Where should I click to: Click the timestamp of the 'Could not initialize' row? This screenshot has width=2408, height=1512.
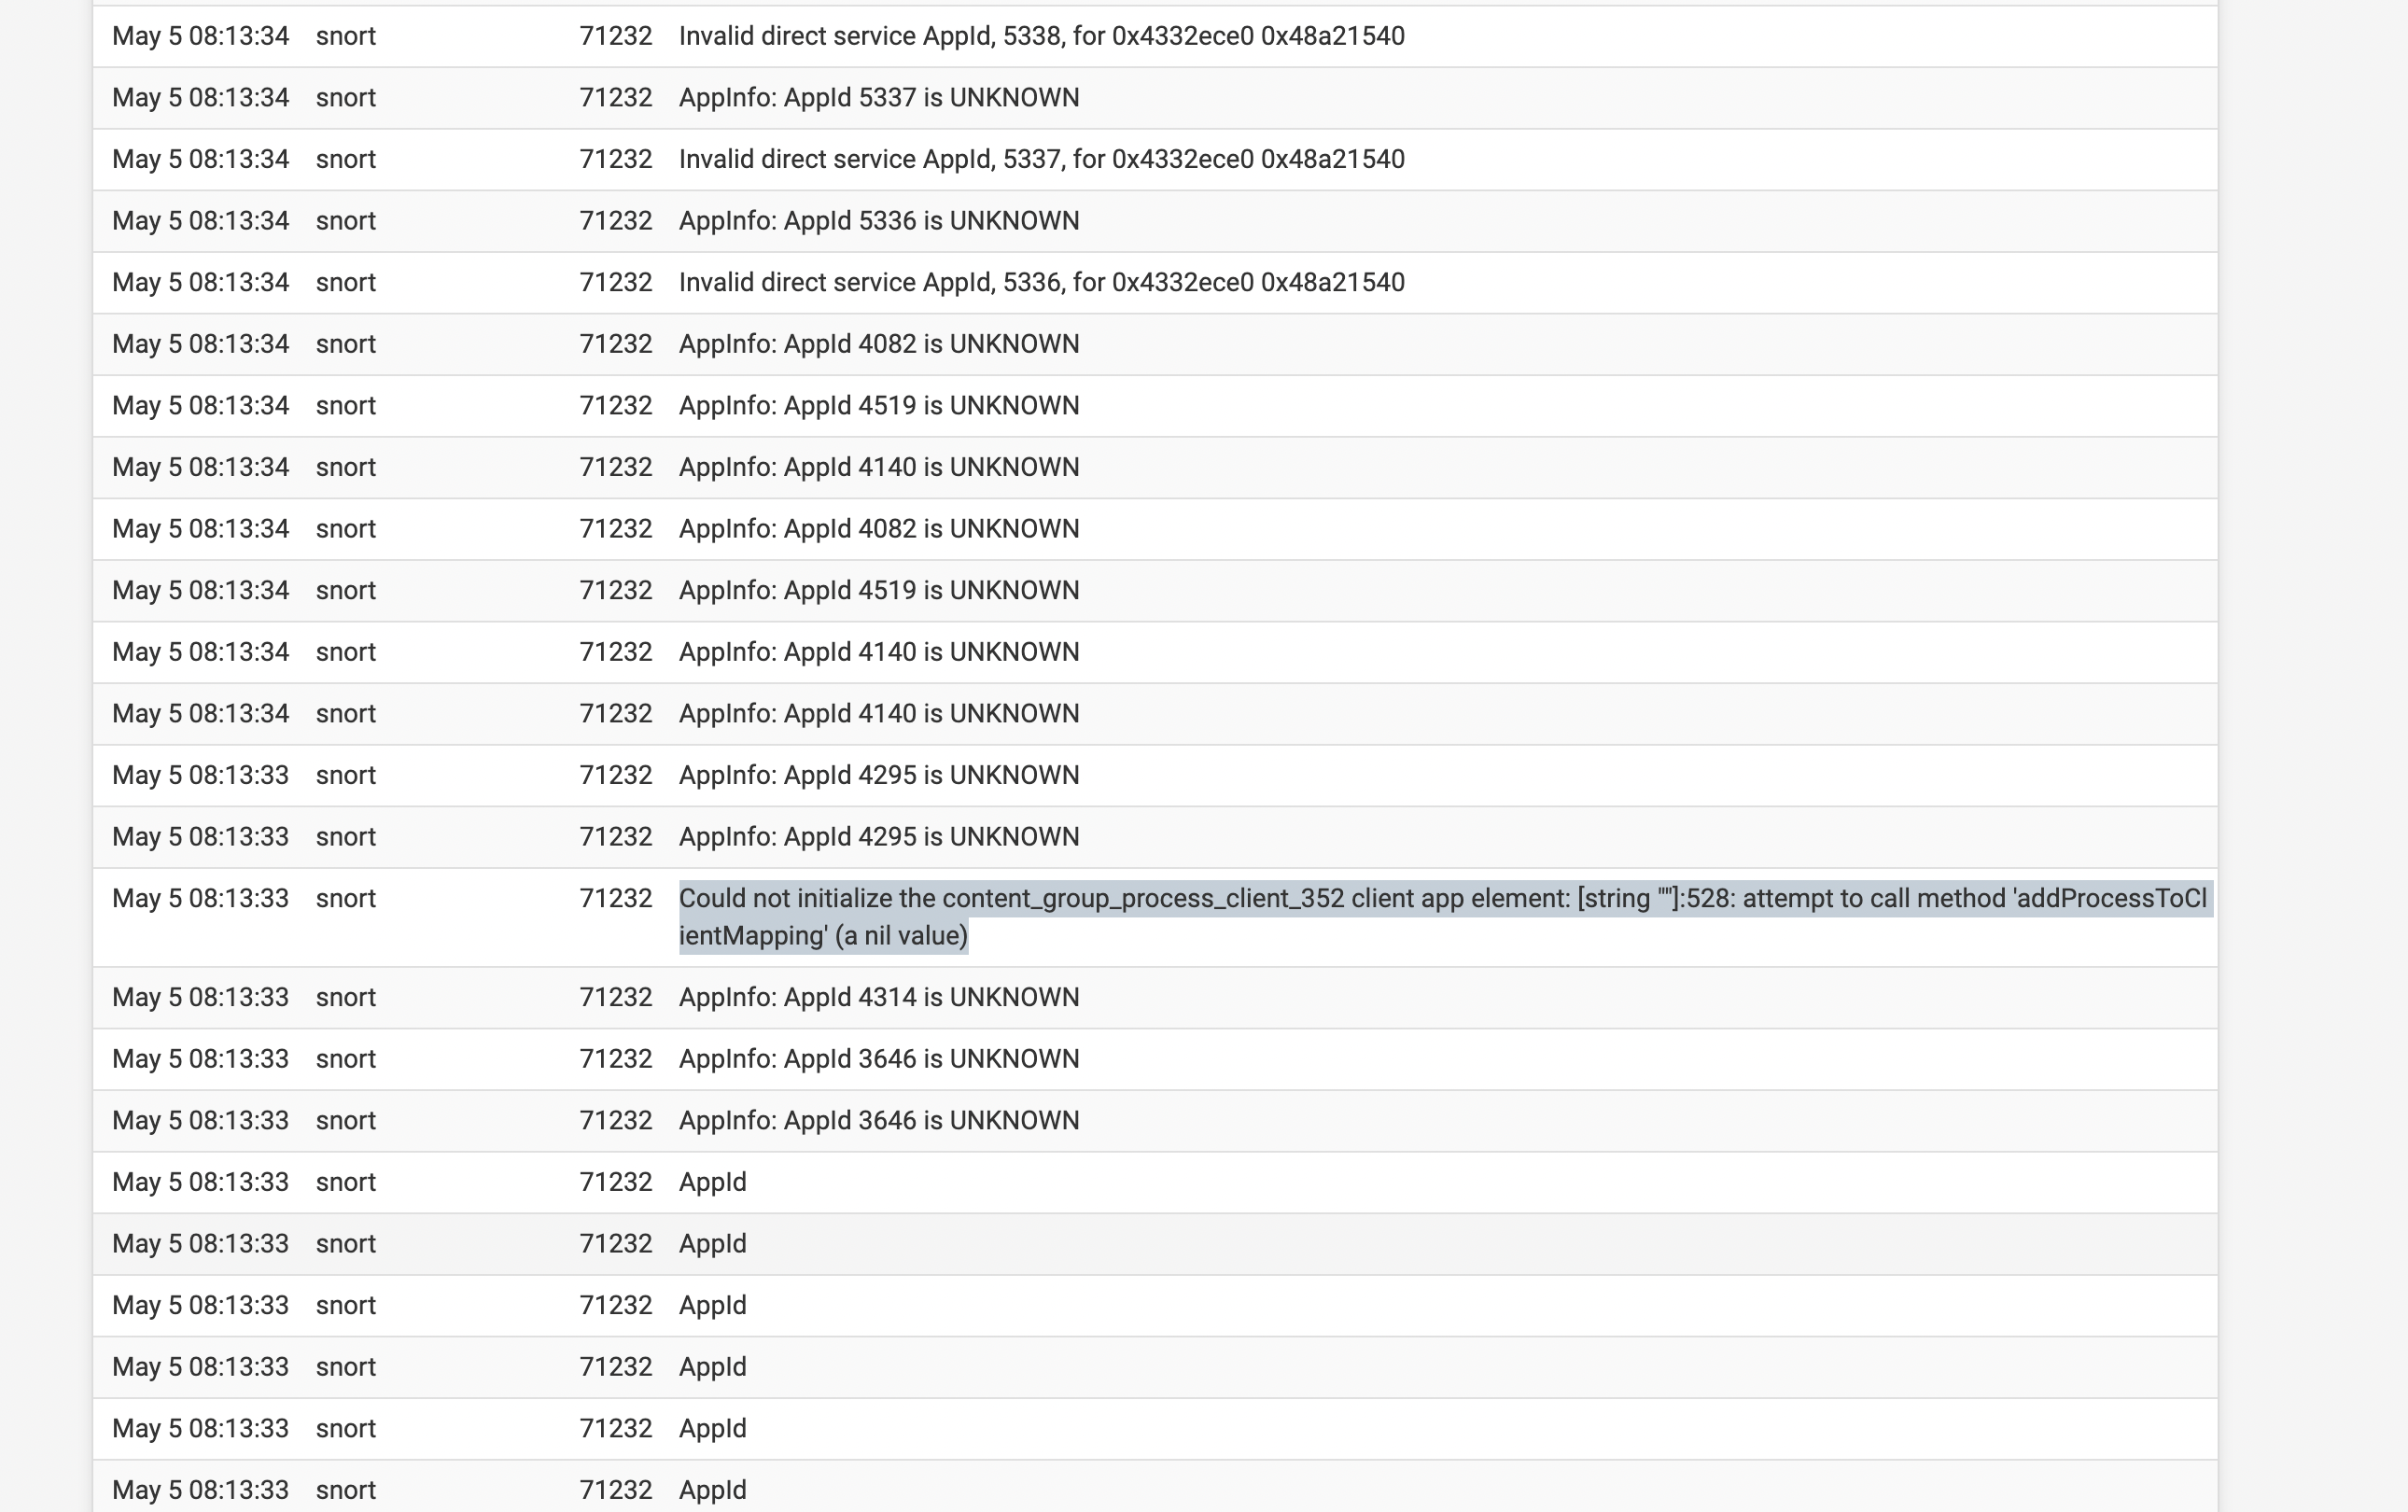pos(200,898)
